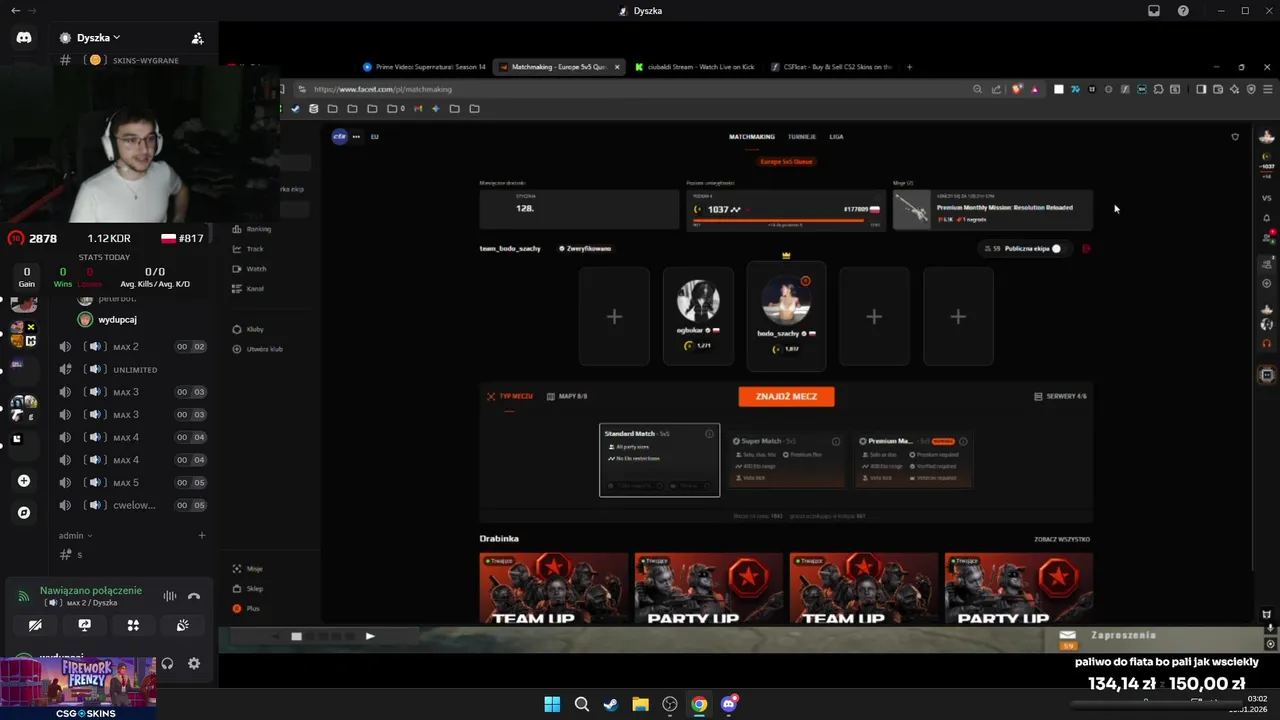Open the MATCHMAKING tab on FACEIT
Image resolution: width=1280 pixels, height=720 pixels.
pyautogui.click(x=752, y=137)
